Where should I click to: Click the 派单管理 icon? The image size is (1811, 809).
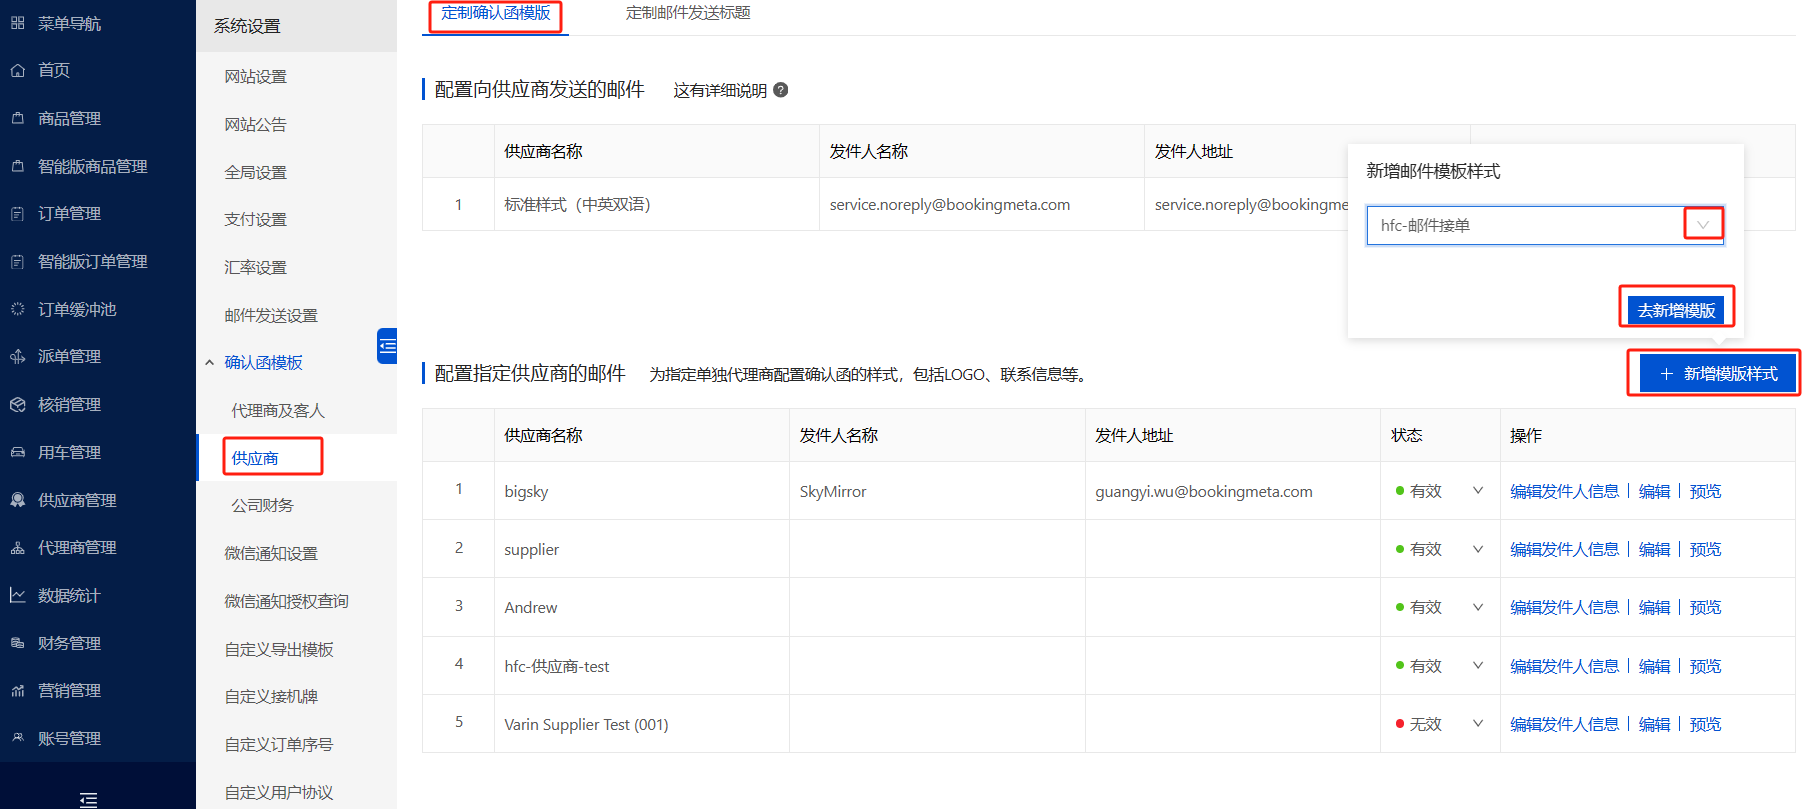pyautogui.click(x=17, y=356)
